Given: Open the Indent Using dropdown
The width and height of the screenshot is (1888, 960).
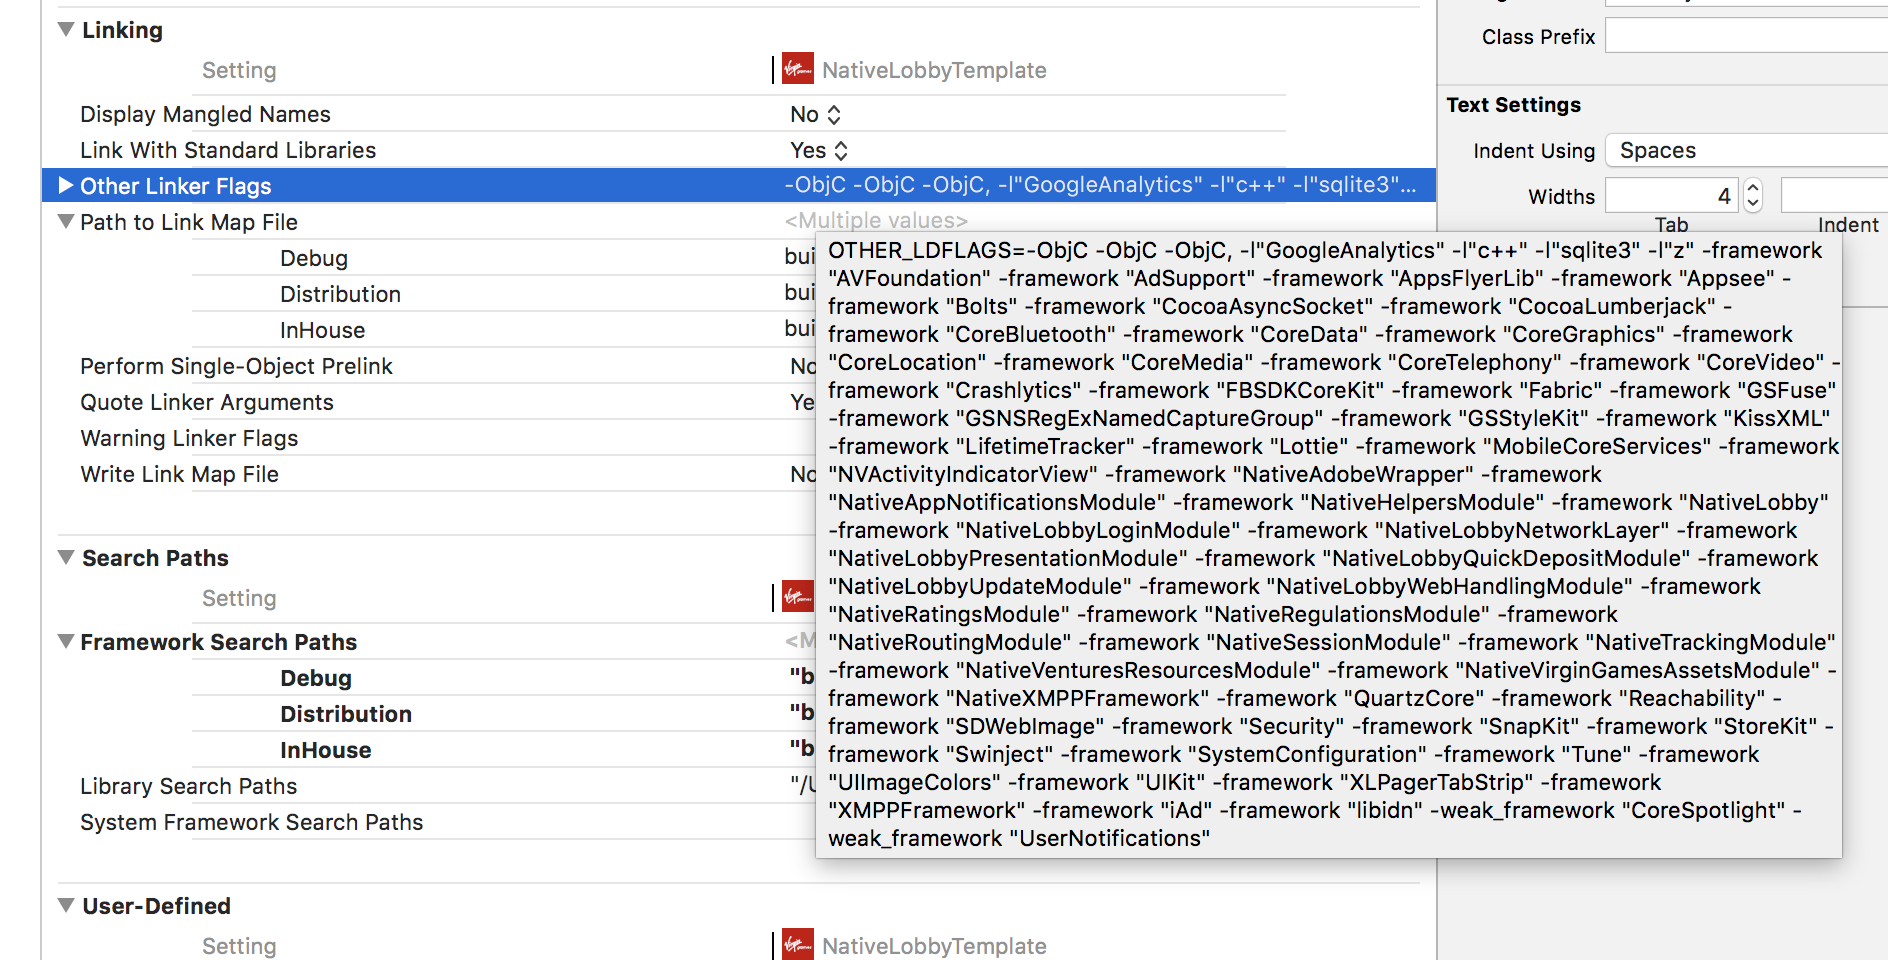Looking at the screenshot, I should pyautogui.click(x=1745, y=150).
